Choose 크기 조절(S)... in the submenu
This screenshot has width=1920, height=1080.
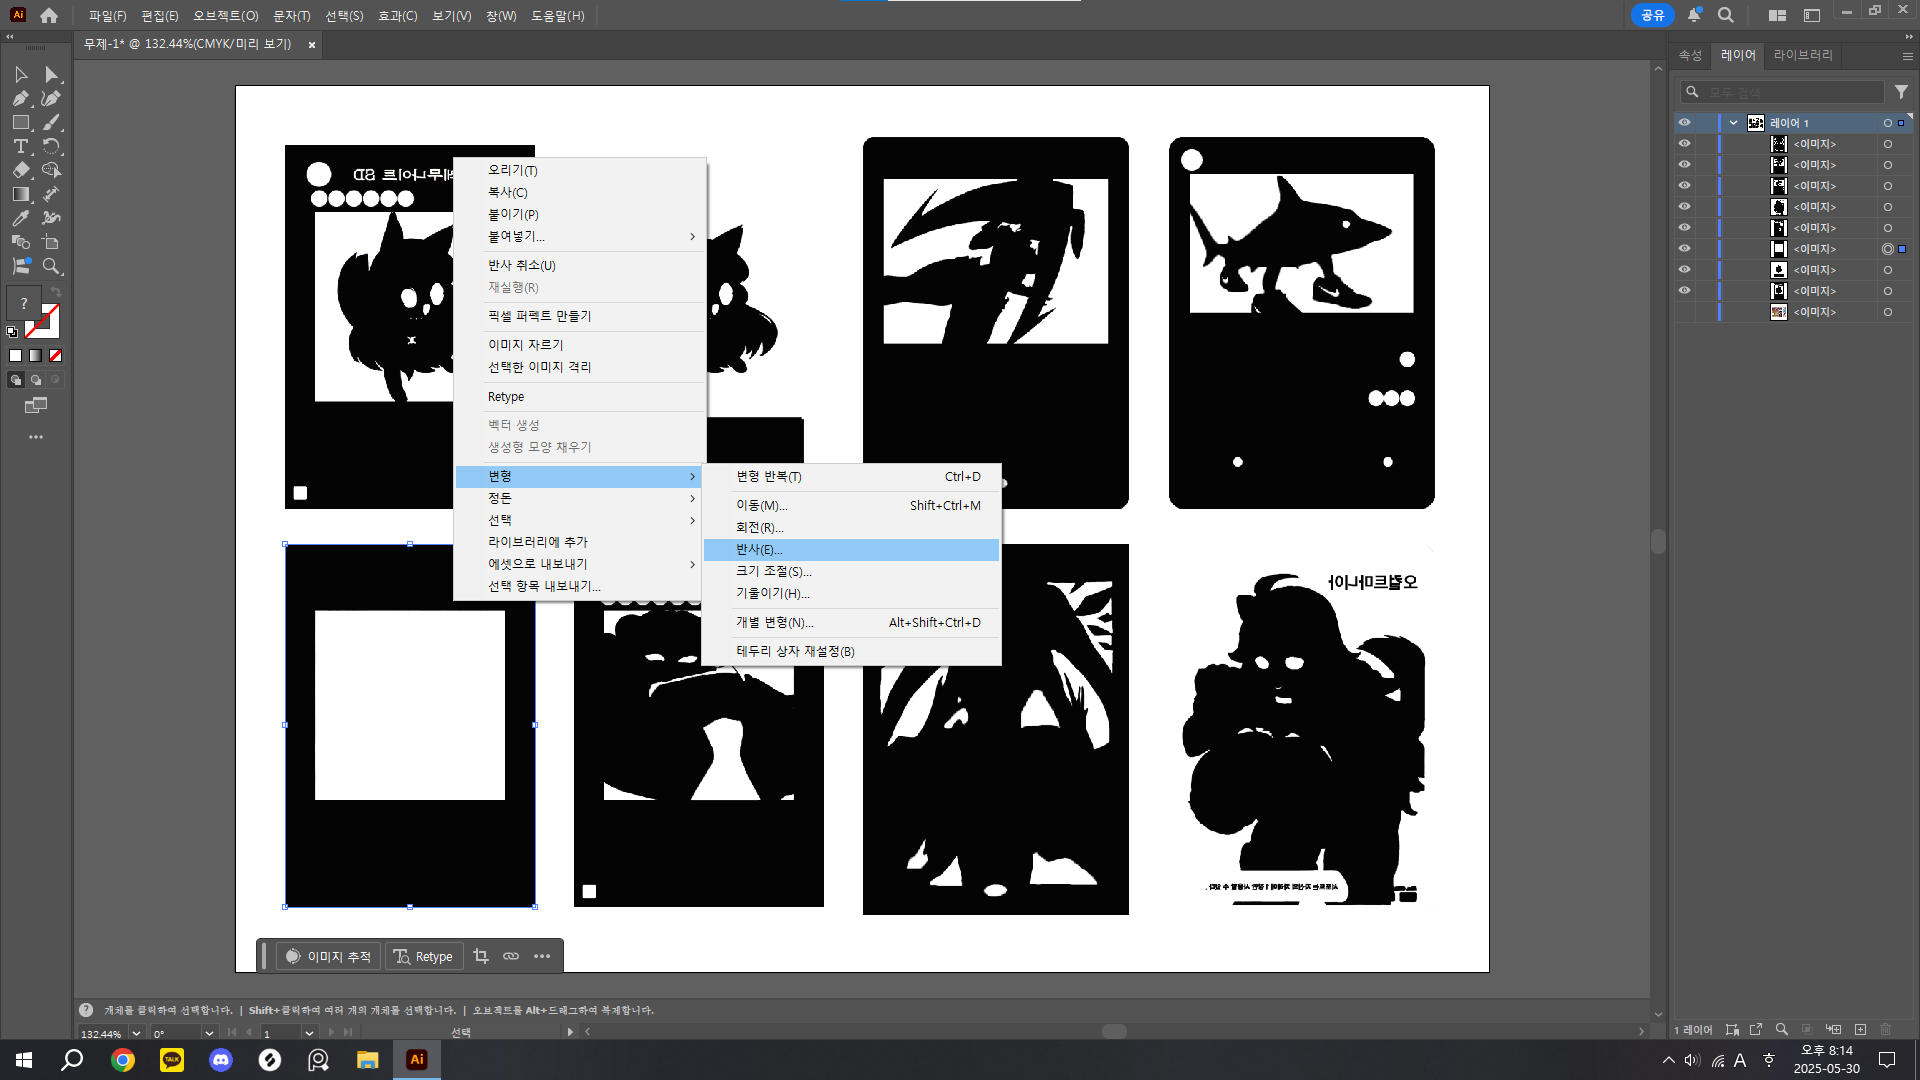(851, 572)
